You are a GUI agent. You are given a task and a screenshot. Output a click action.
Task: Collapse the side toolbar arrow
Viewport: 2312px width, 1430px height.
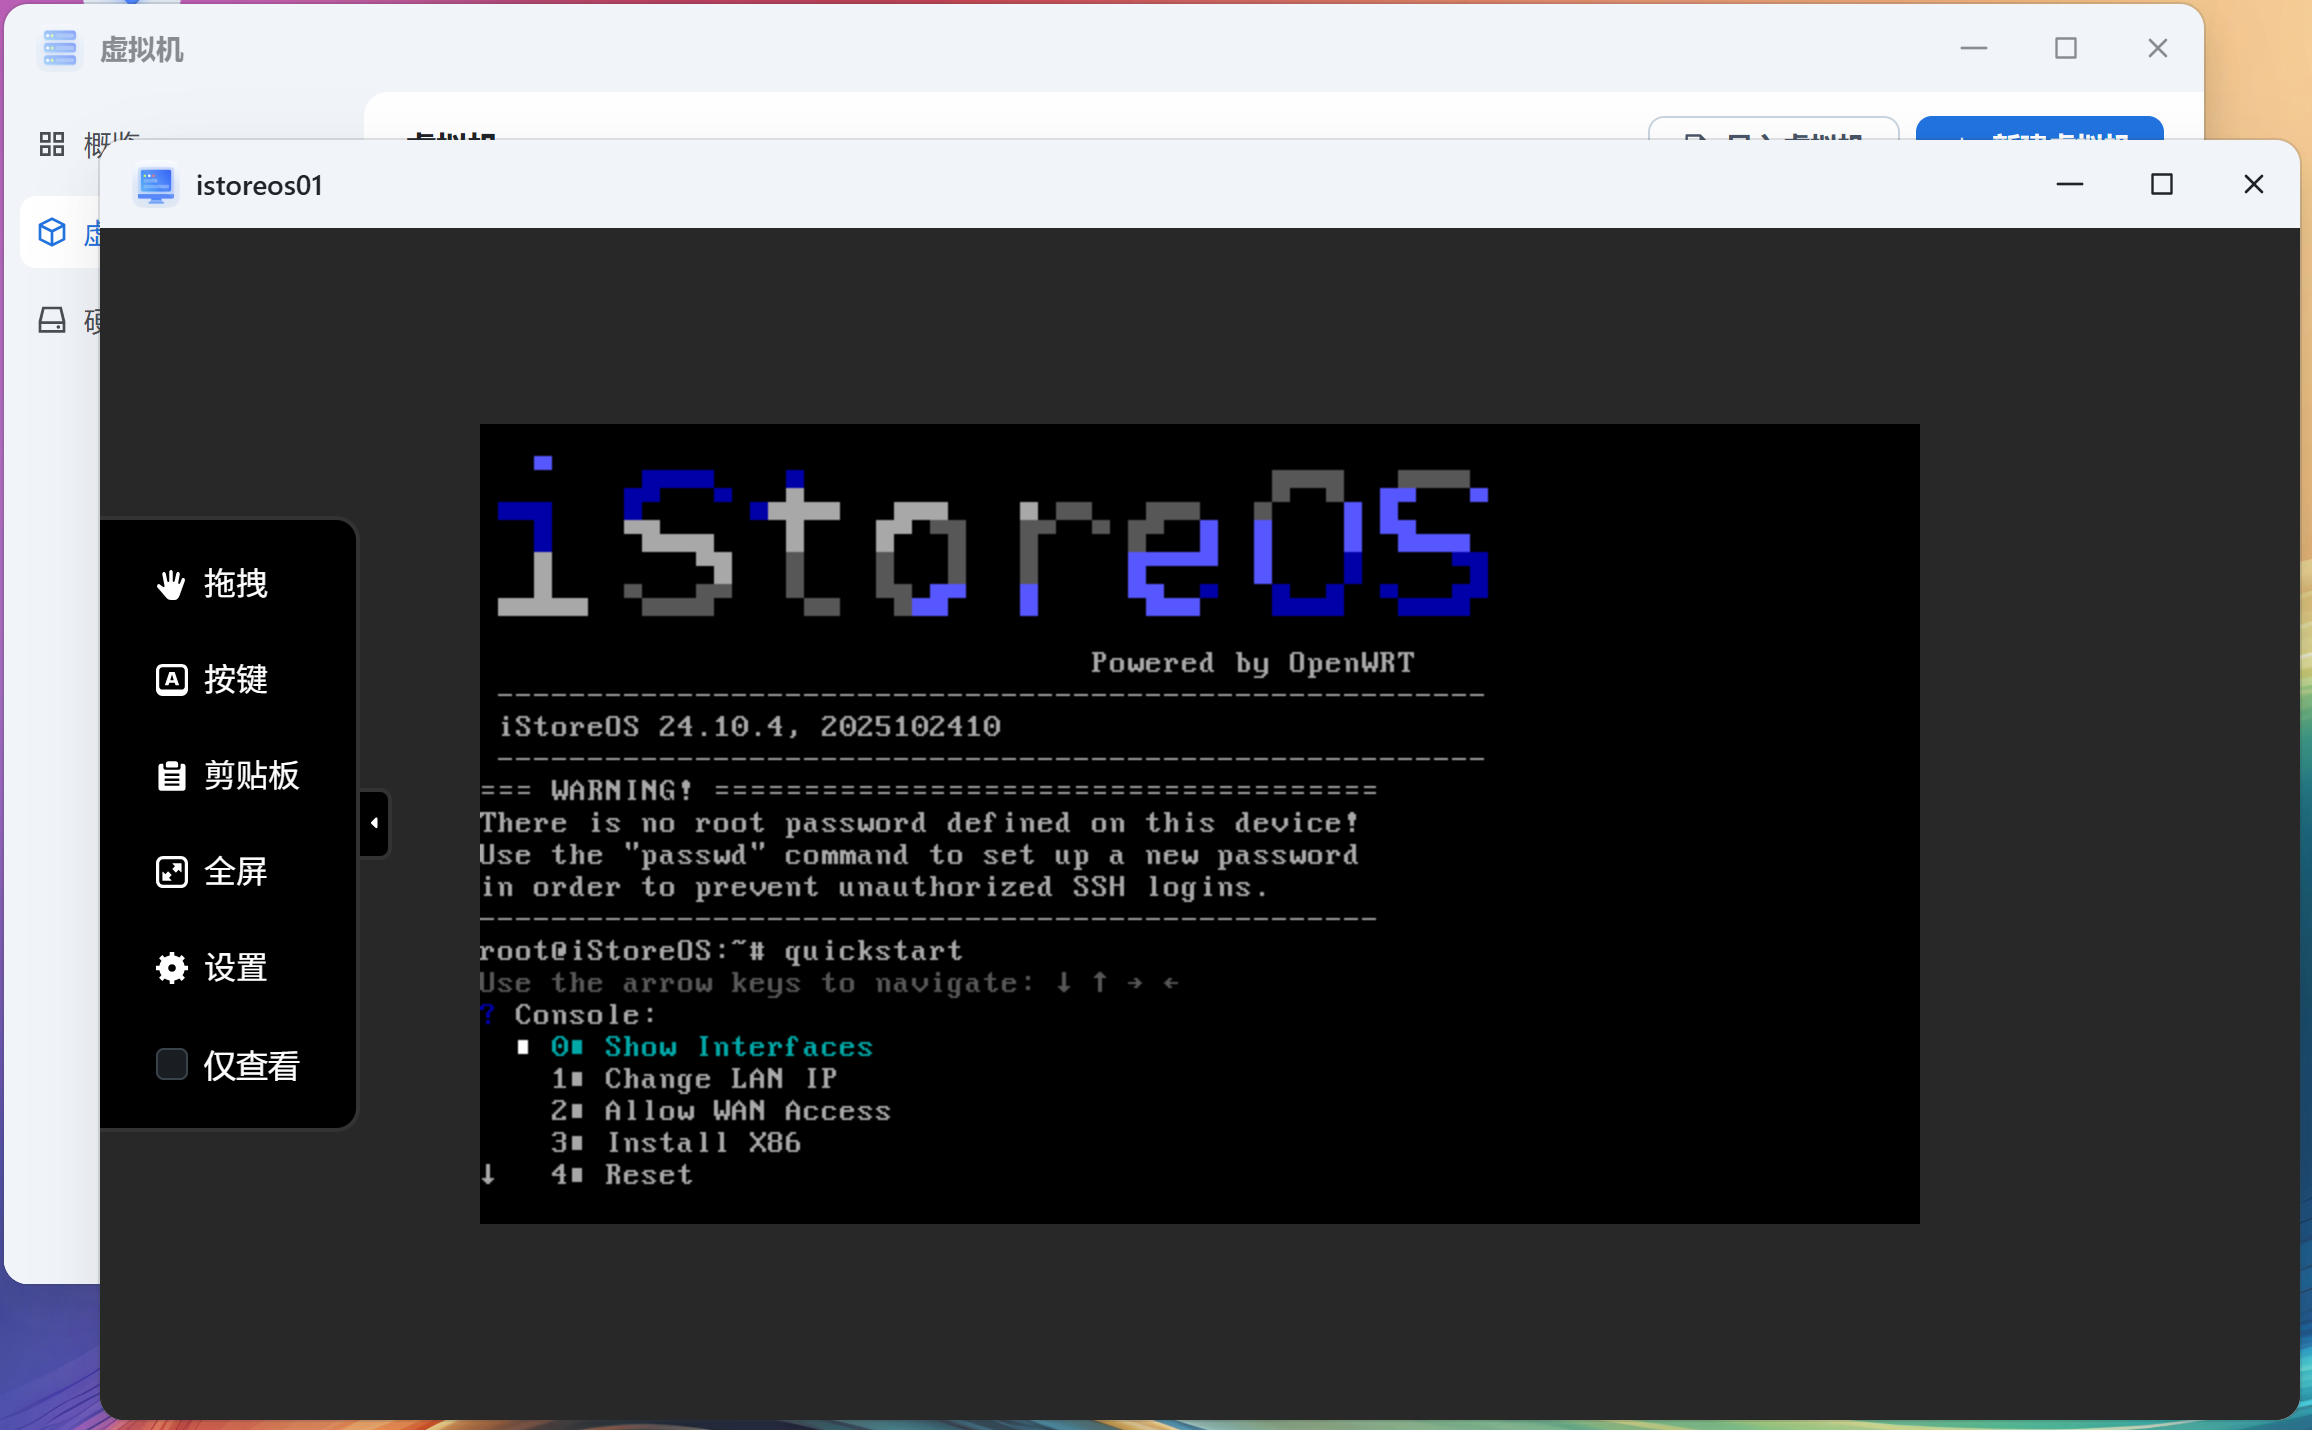click(x=374, y=823)
